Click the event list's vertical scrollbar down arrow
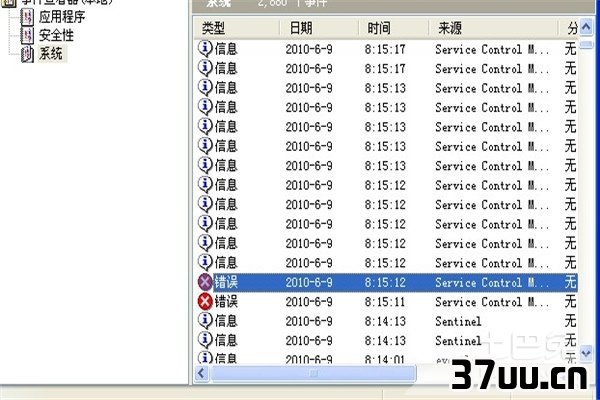The image size is (600, 400). pyautogui.click(x=586, y=353)
